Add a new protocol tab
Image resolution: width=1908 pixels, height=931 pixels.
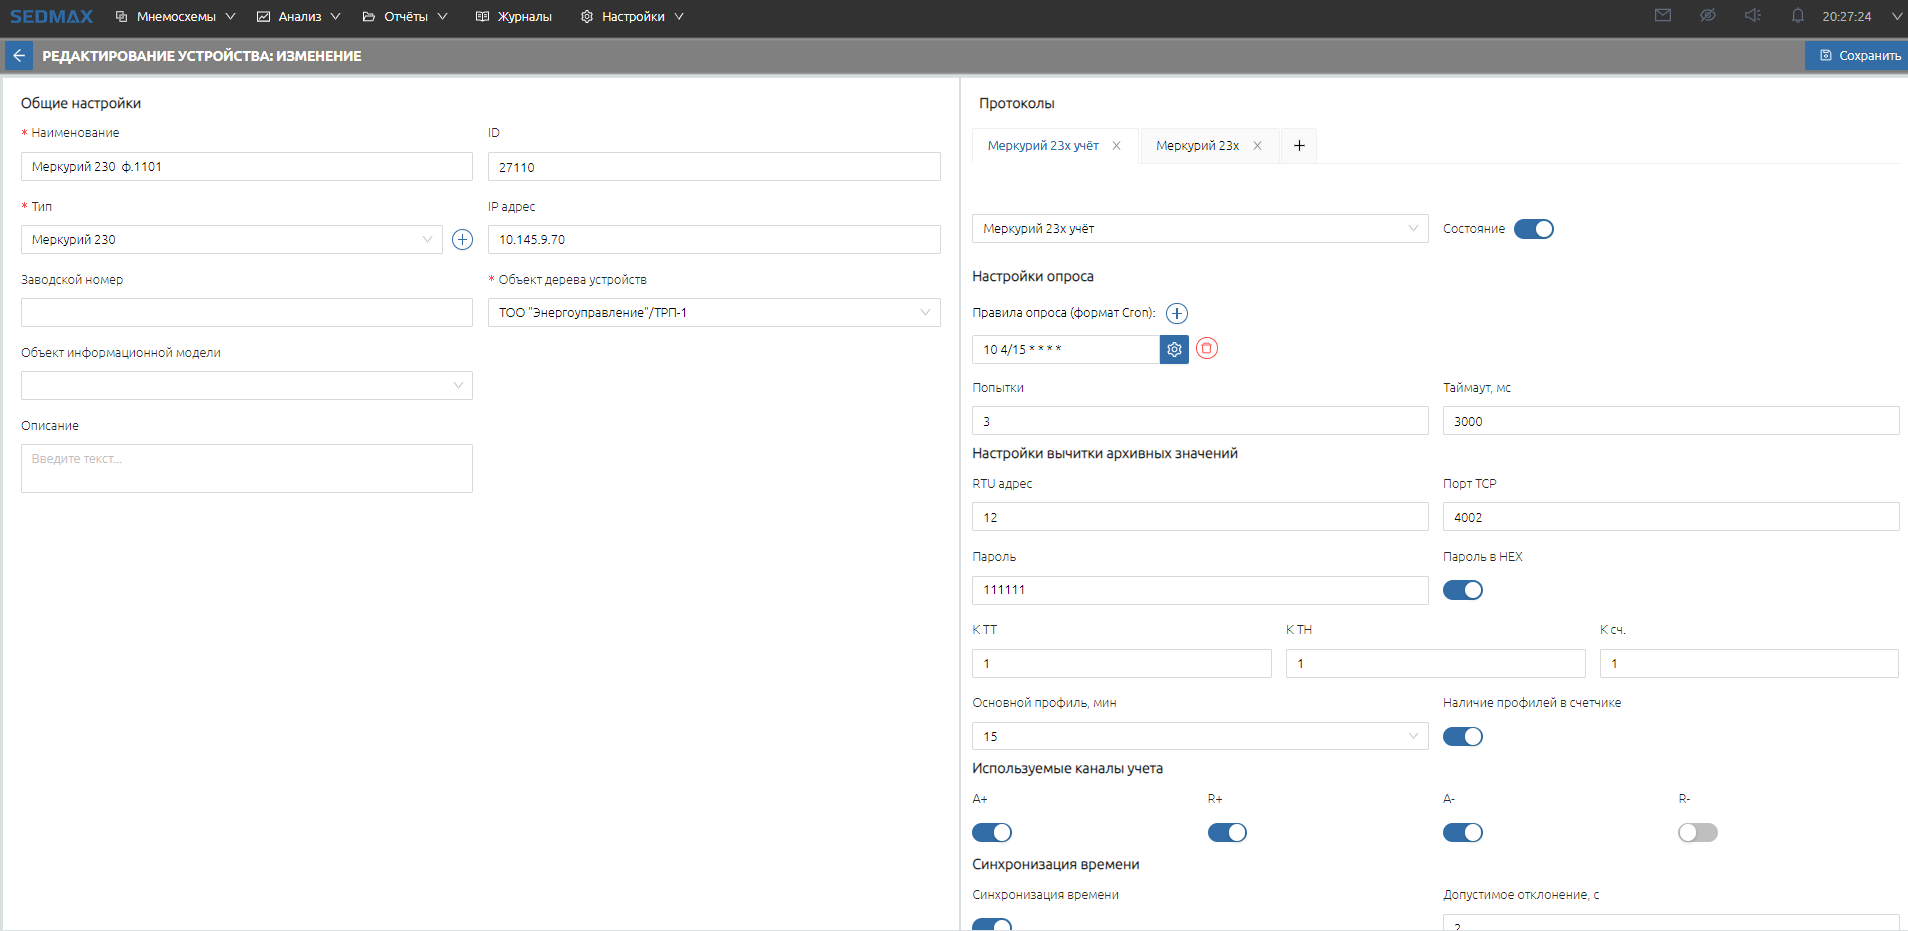point(1299,146)
